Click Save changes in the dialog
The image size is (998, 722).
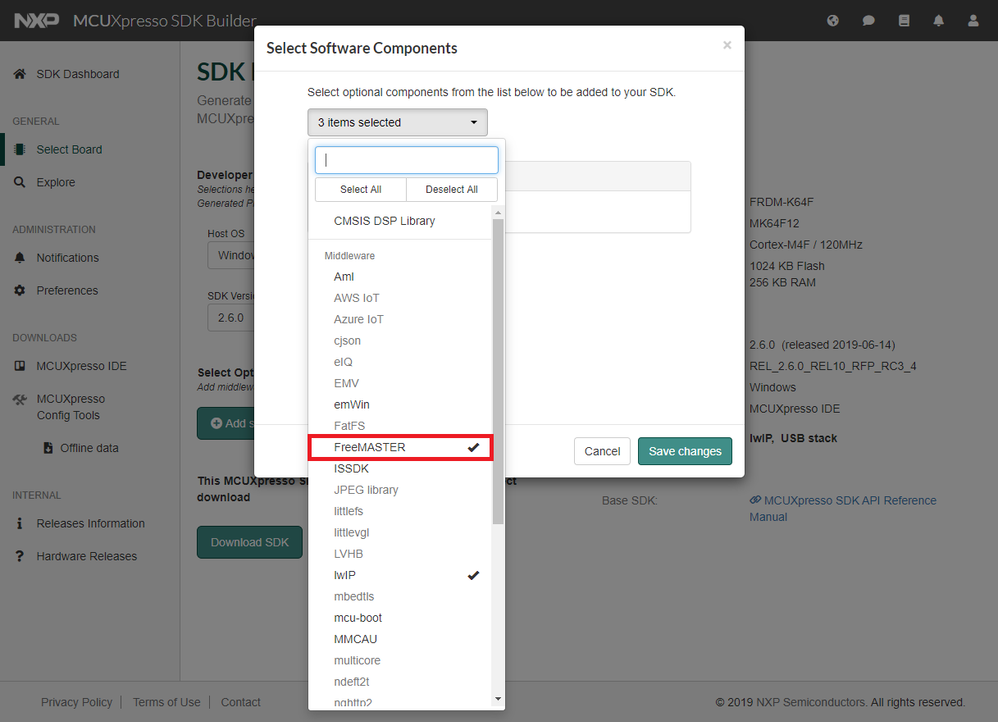click(685, 451)
